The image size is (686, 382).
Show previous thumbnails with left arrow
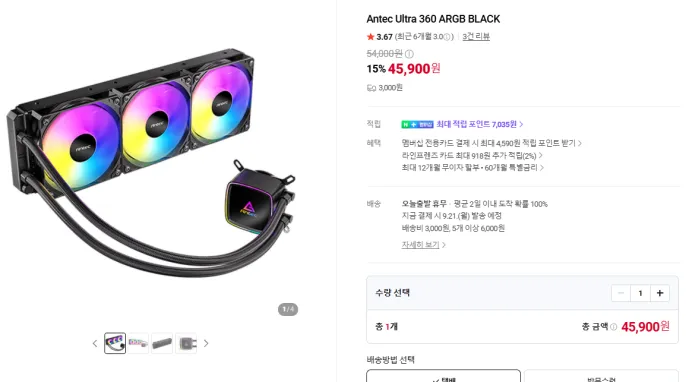pyautogui.click(x=95, y=343)
